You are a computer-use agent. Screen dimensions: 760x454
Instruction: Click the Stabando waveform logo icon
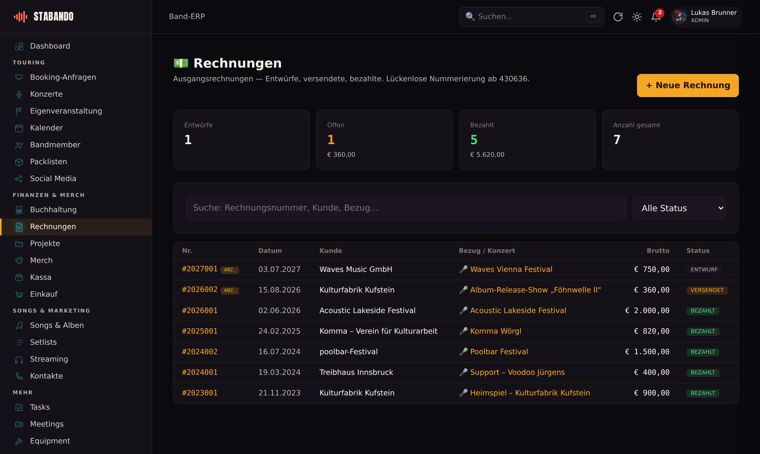tap(20, 16)
